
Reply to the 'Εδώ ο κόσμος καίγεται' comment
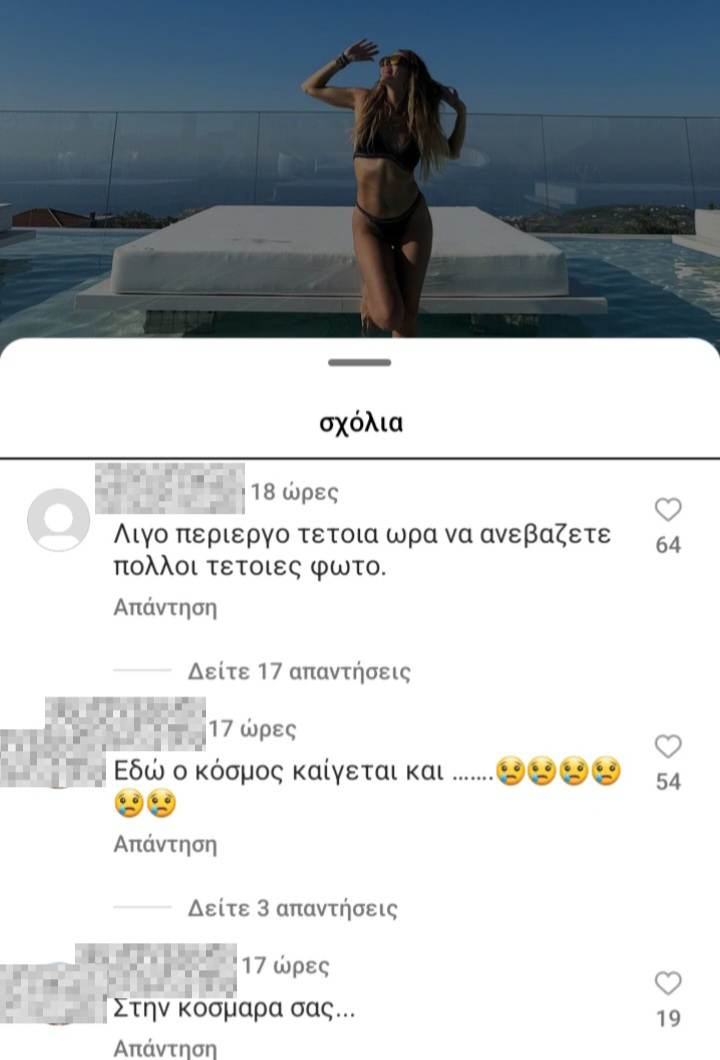point(165,844)
